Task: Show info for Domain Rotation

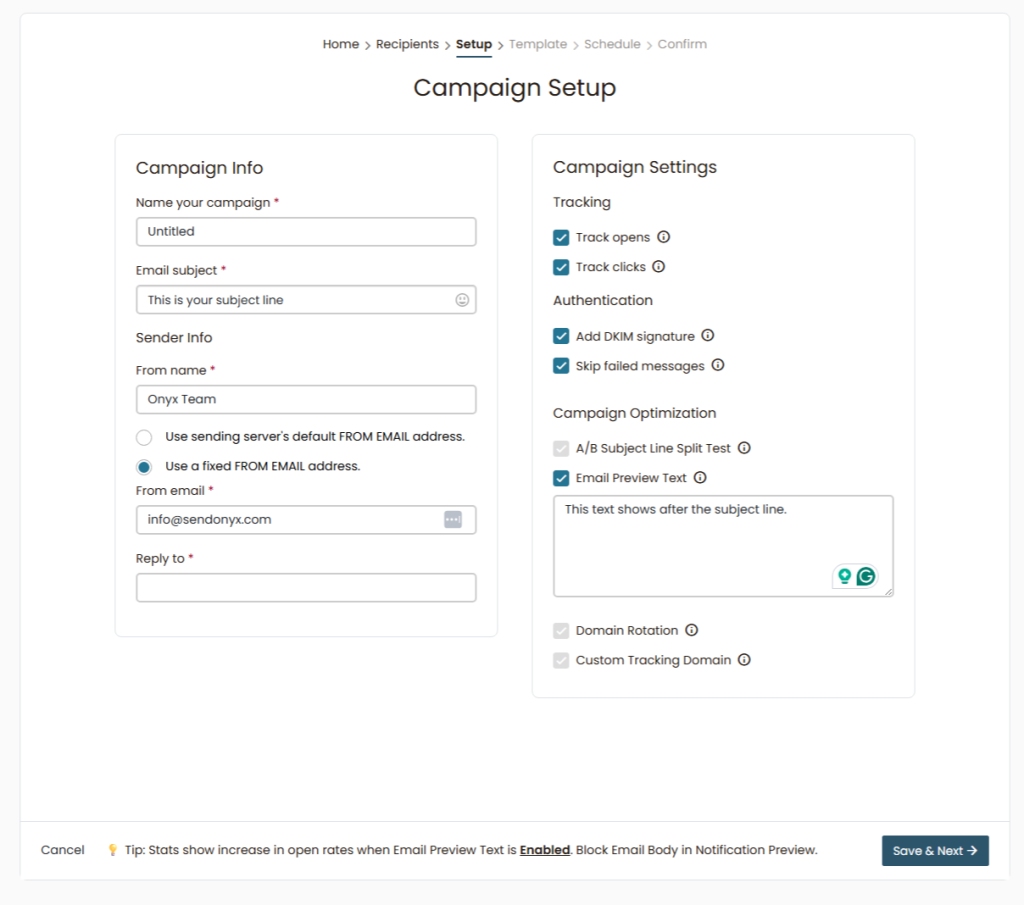Action: tap(691, 630)
